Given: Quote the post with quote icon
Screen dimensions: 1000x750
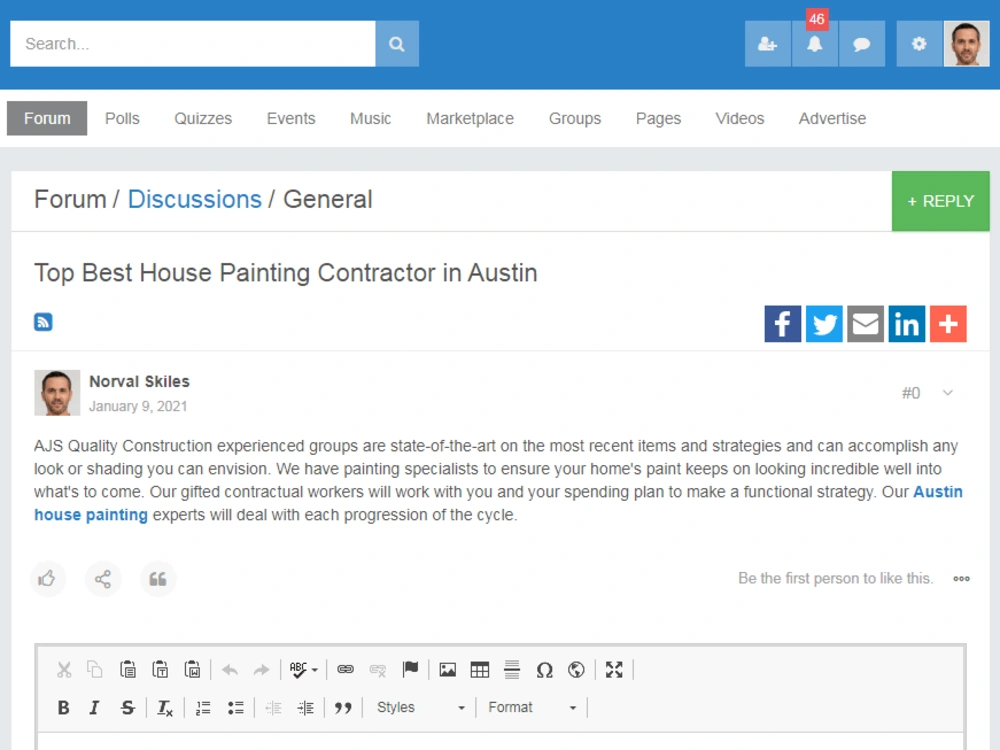Looking at the screenshot, I should (x=158, y=578).
